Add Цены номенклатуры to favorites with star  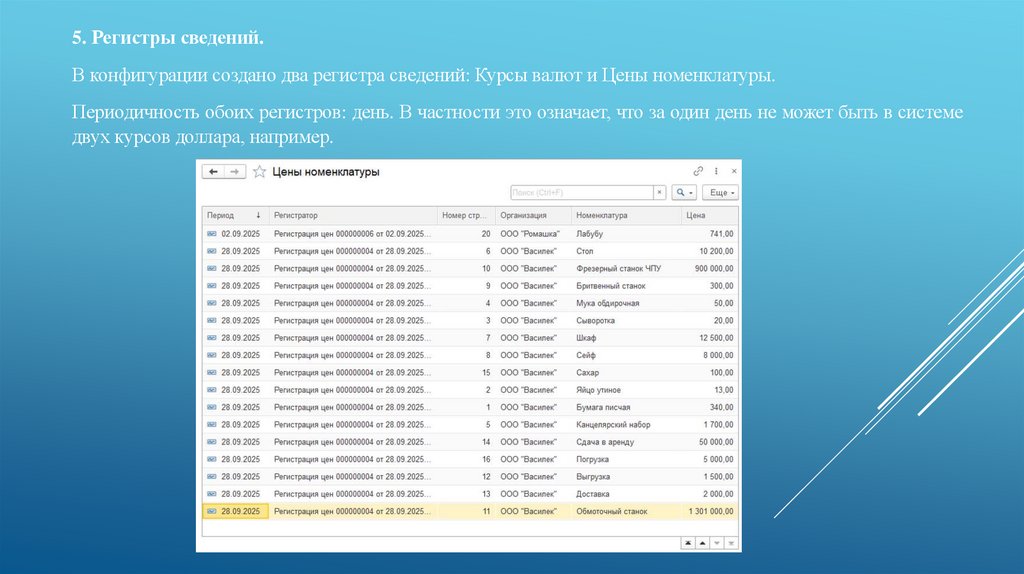point(259,172)
